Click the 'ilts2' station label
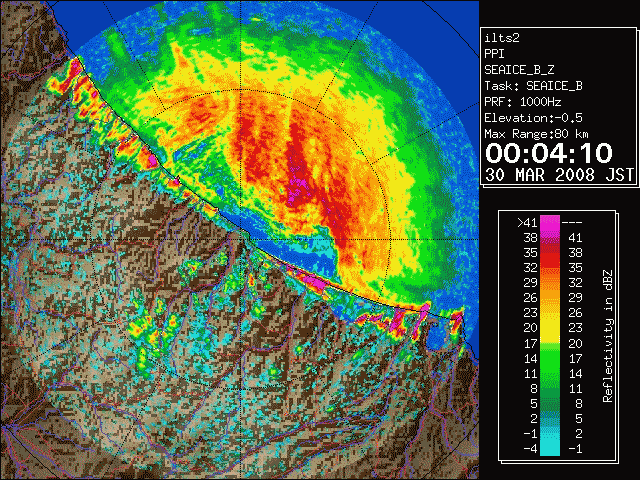Screen dimensions: 640x480 (502, 38)
